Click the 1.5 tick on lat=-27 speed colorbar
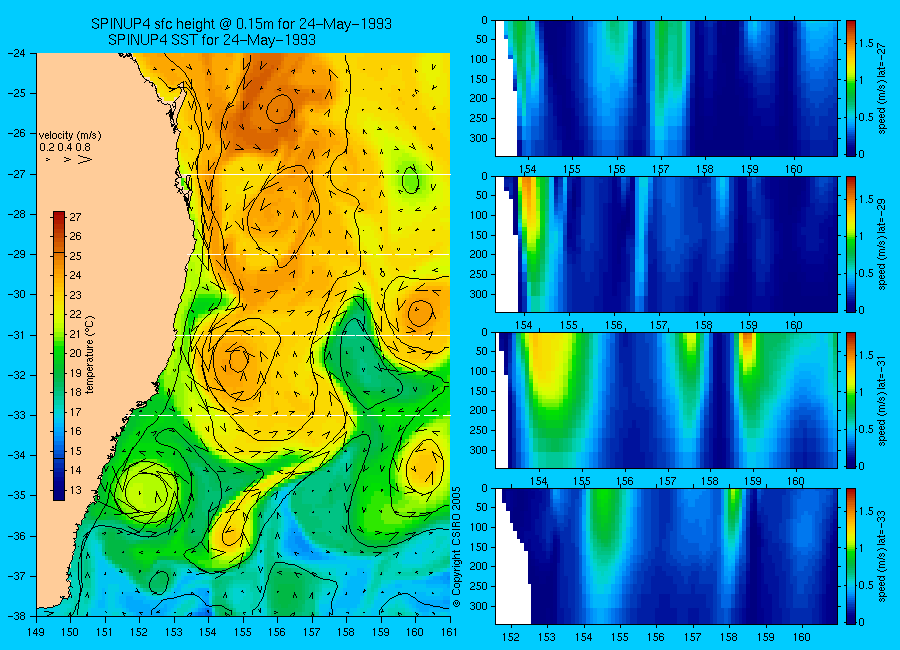Viewport: 900px width, 650px height. 866,43
